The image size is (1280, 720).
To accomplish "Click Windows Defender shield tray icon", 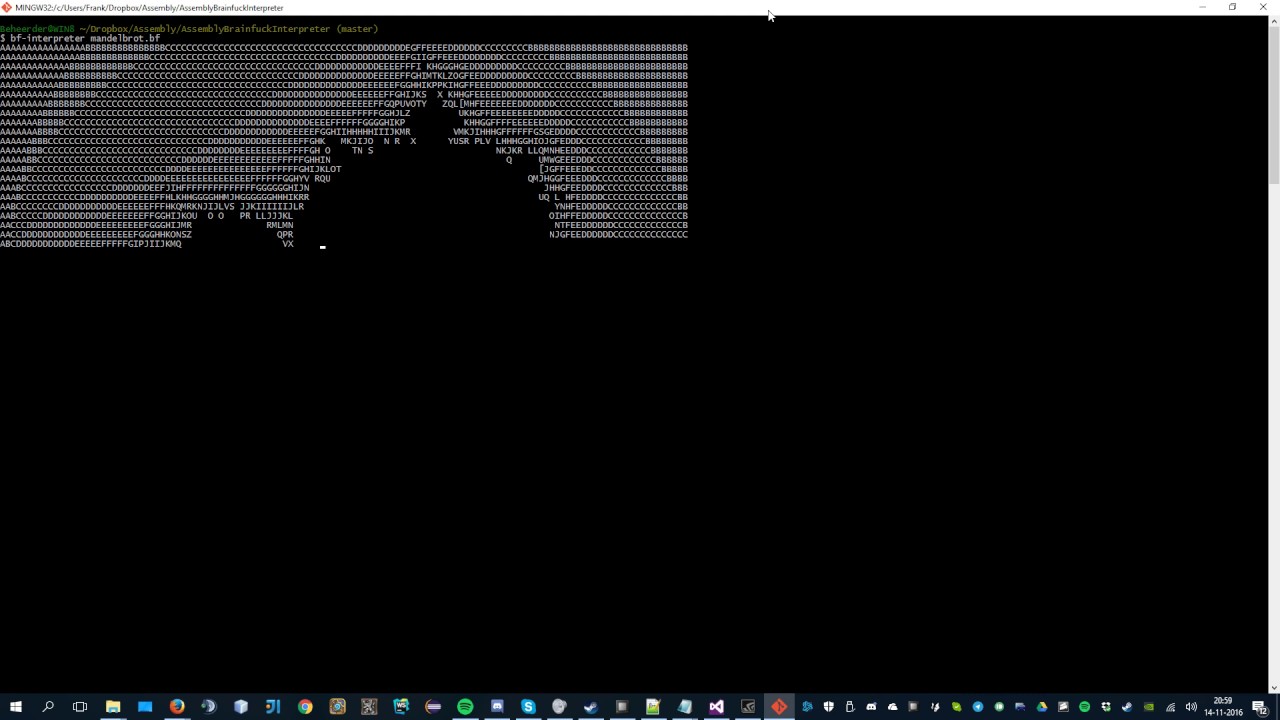I will click(x=828, y=707).
